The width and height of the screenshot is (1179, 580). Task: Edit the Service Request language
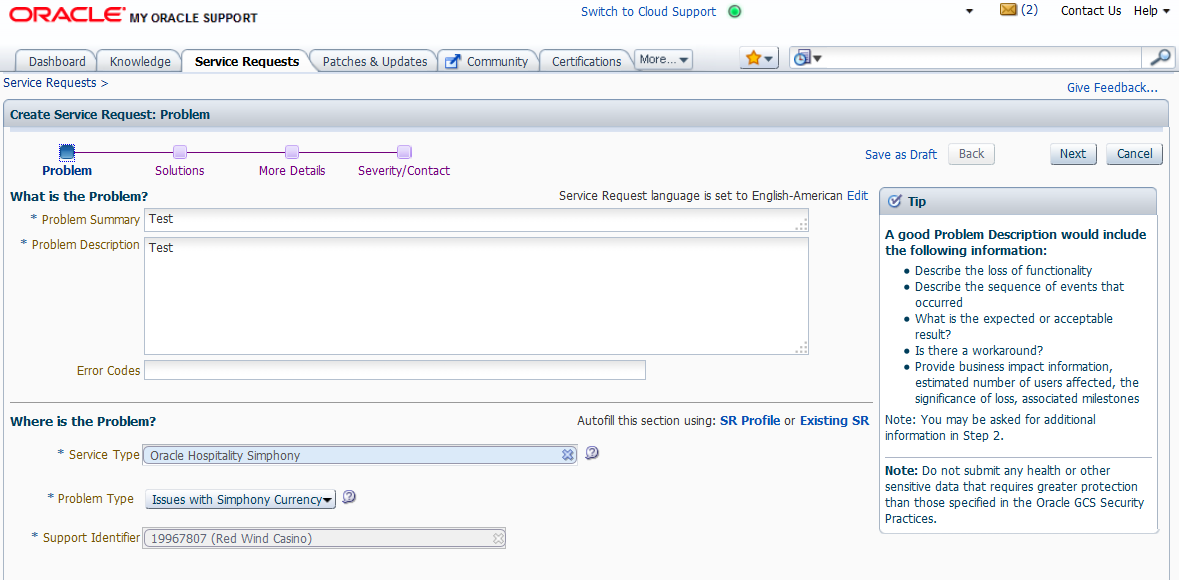[x=857, y=196]
